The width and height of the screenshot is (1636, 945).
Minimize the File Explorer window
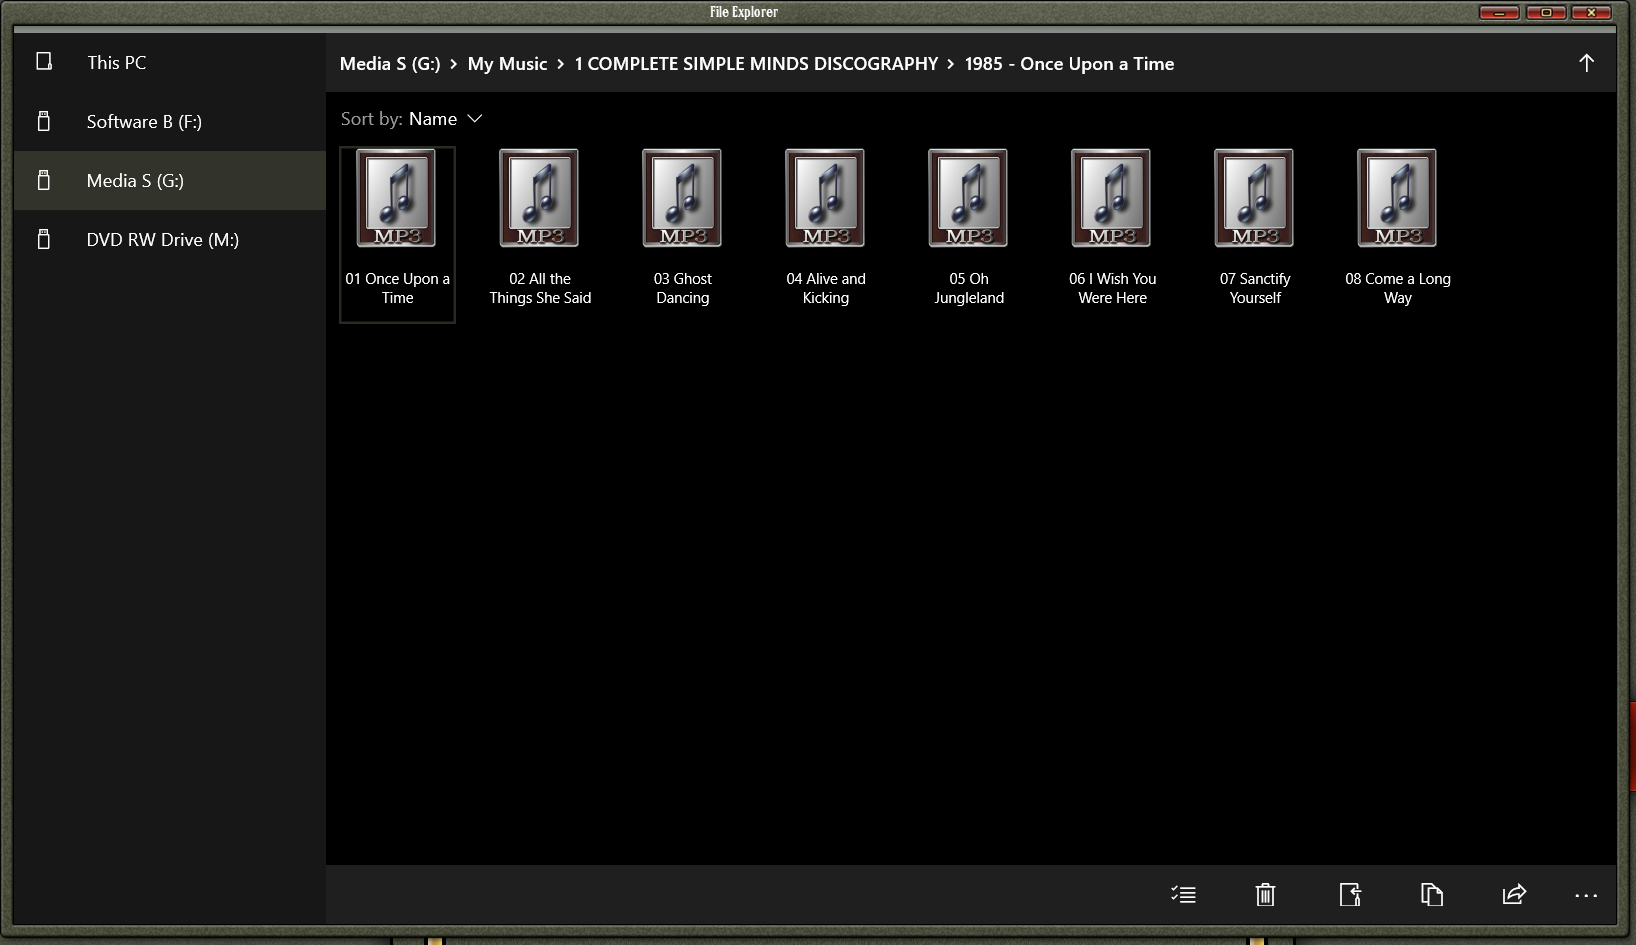point(1499,12)
